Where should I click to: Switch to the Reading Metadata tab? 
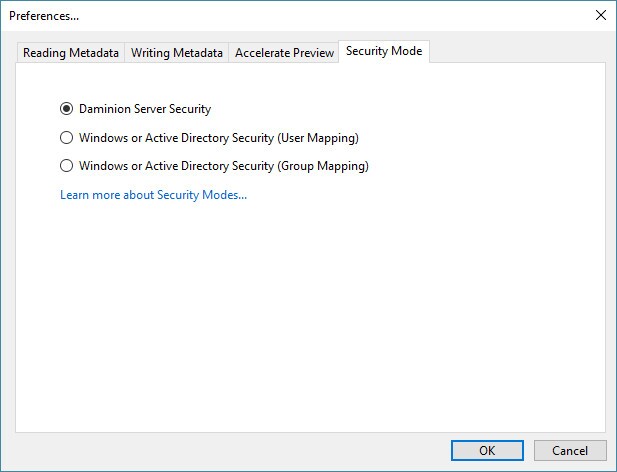coord(71,53)
